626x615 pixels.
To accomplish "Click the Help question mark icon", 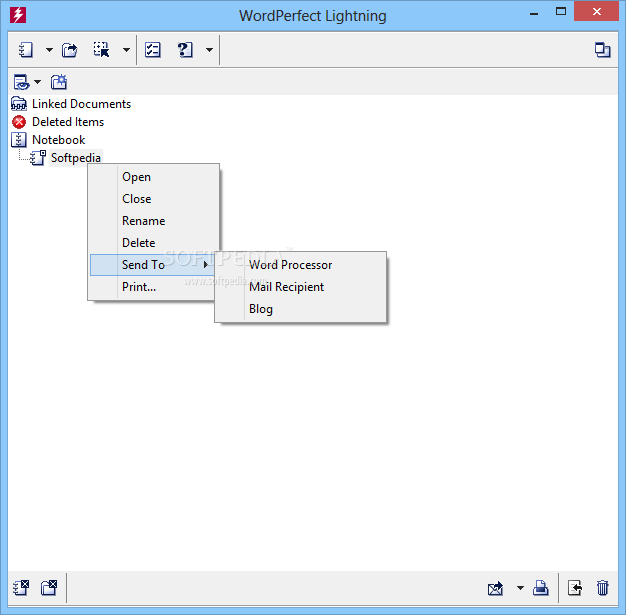I will [x=185, y=50].
